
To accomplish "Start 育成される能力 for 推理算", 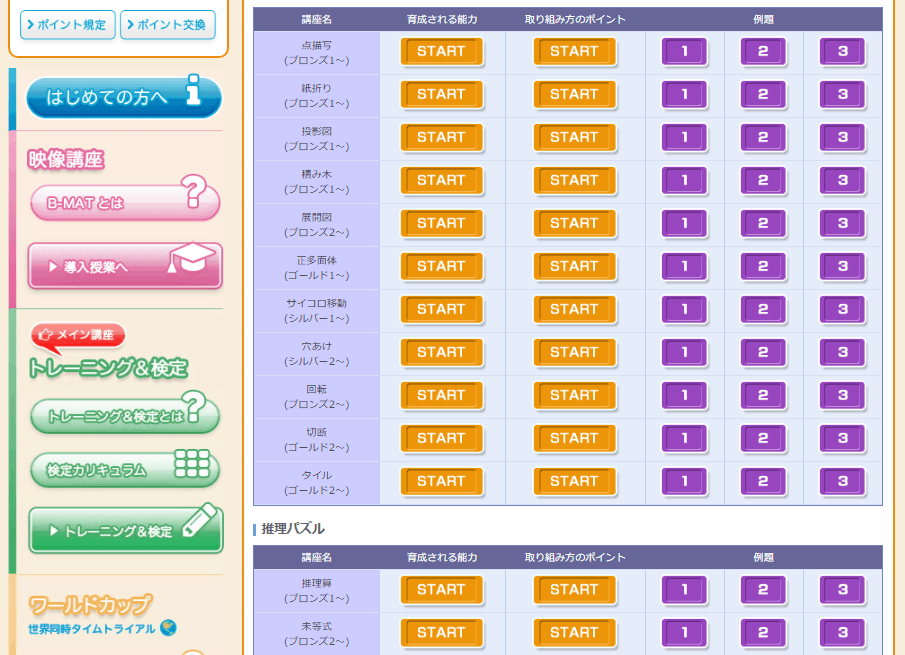I will (441, 590).
